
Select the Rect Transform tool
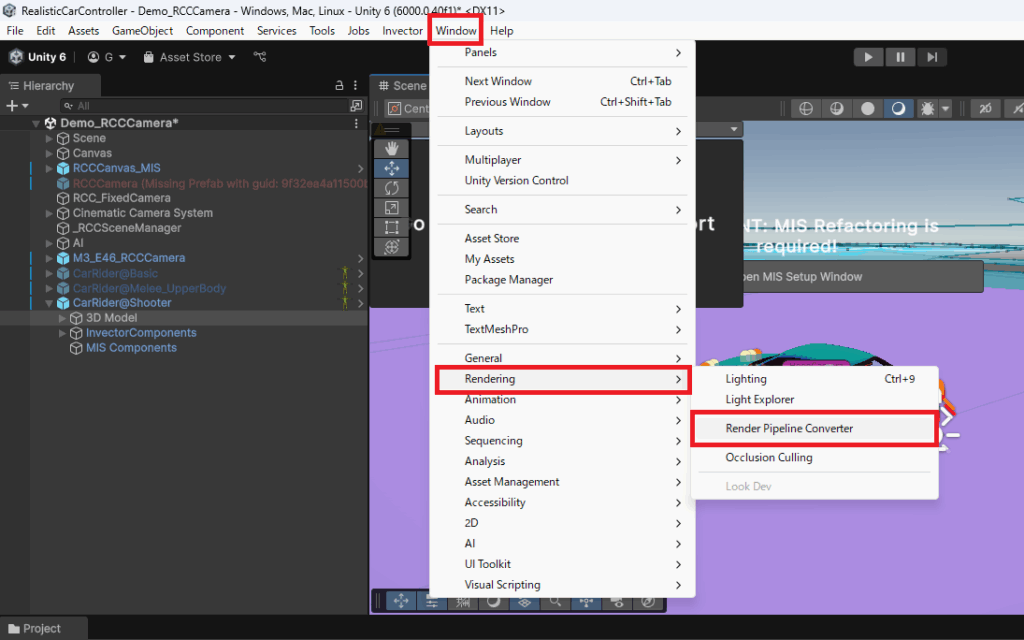tap(391, 227)
